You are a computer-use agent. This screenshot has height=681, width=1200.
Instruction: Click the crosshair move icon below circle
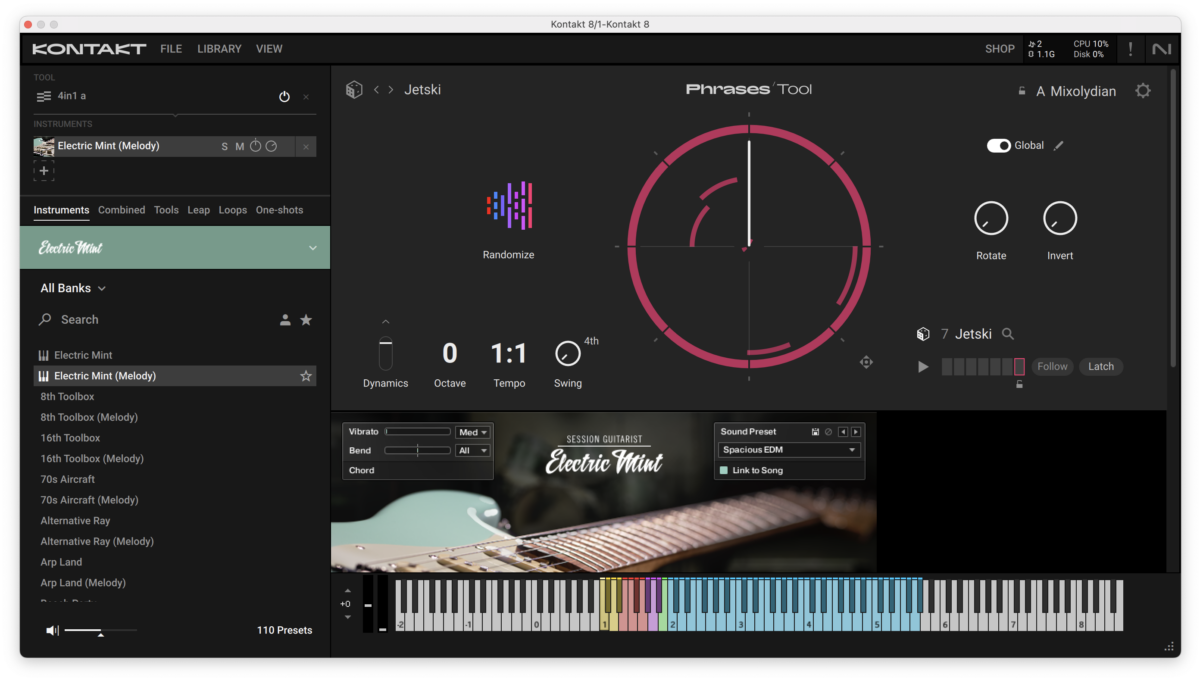point(866,362)
